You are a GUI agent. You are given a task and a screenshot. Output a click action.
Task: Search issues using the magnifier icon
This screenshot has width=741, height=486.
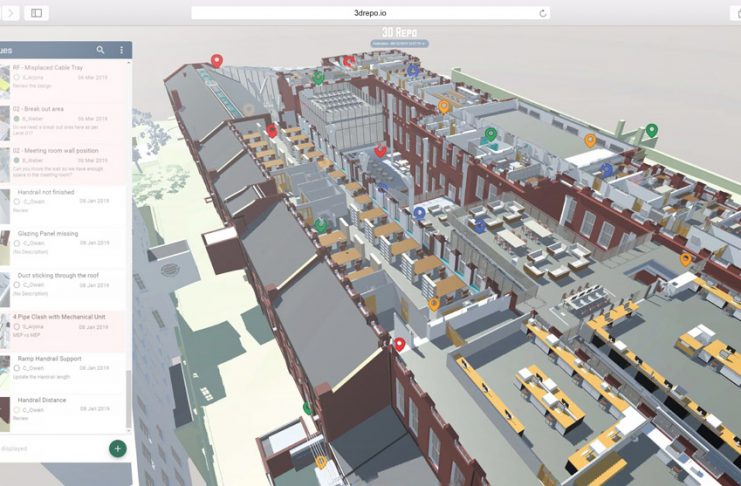[100, 50]
